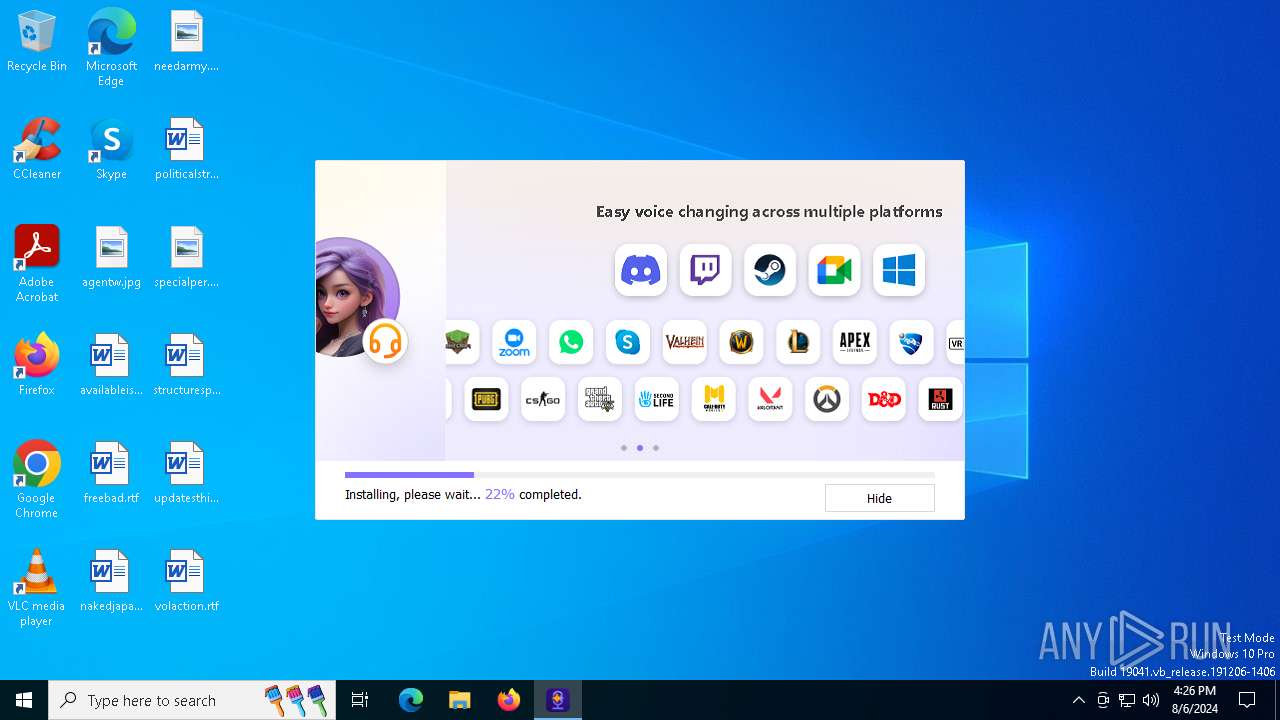Click the Minecraft grass block icon
This screenshot has height=720, width=1280.
(x=458, y=342)
